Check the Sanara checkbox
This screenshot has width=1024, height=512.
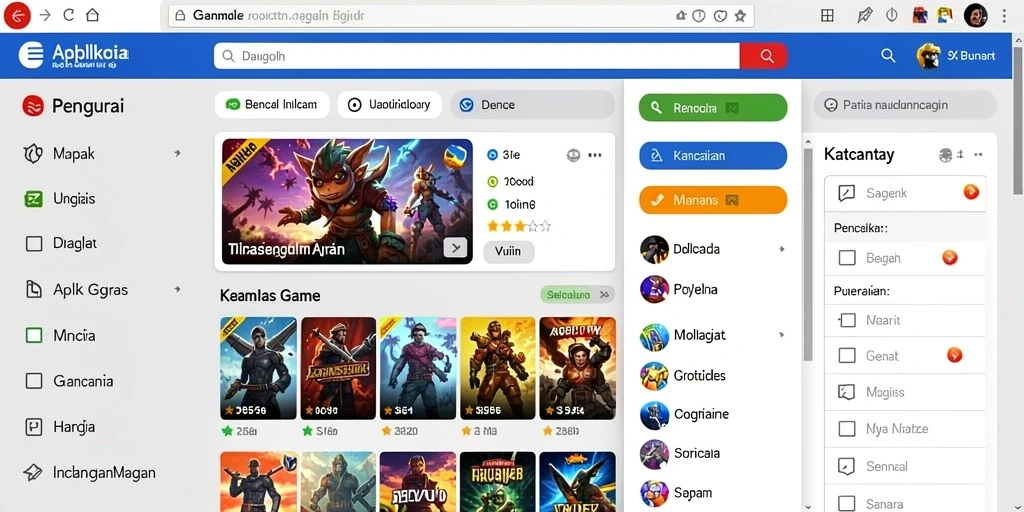pyautogui.click(x=846, y=504)
